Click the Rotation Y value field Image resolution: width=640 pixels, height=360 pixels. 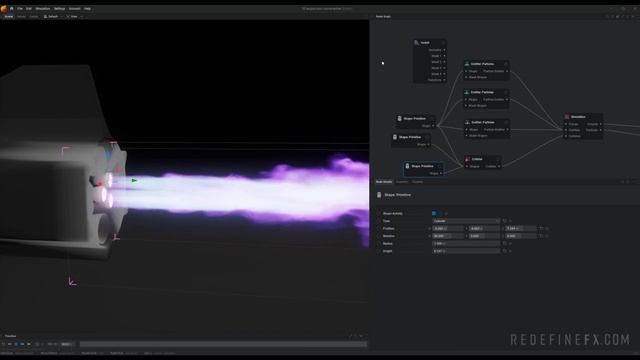coord(484,236)
